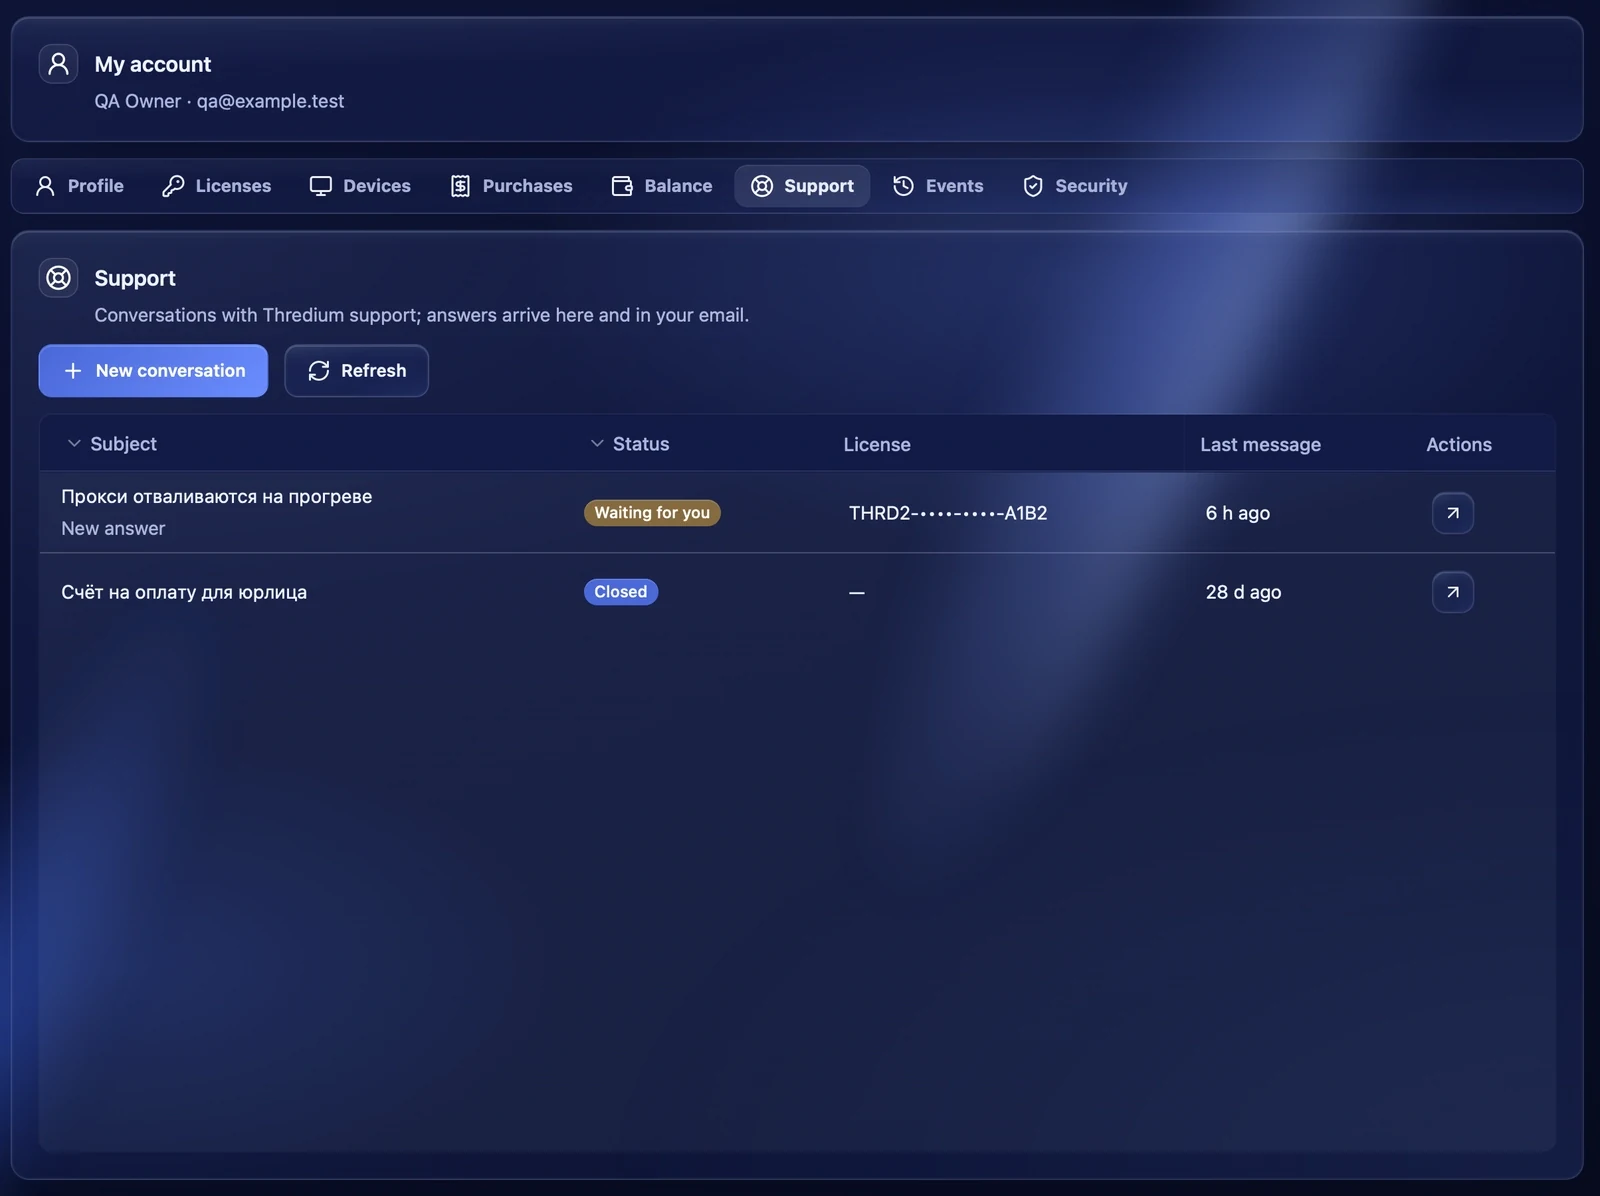Open the Profile tab
This screenshot has height=1196, width=1600.
tap(80, 186)
